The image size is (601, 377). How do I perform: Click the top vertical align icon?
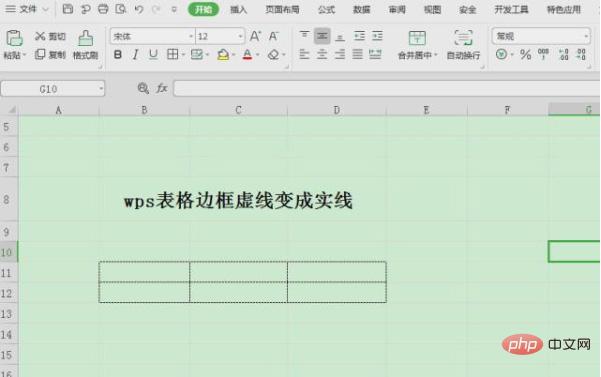tap(304, 36)
